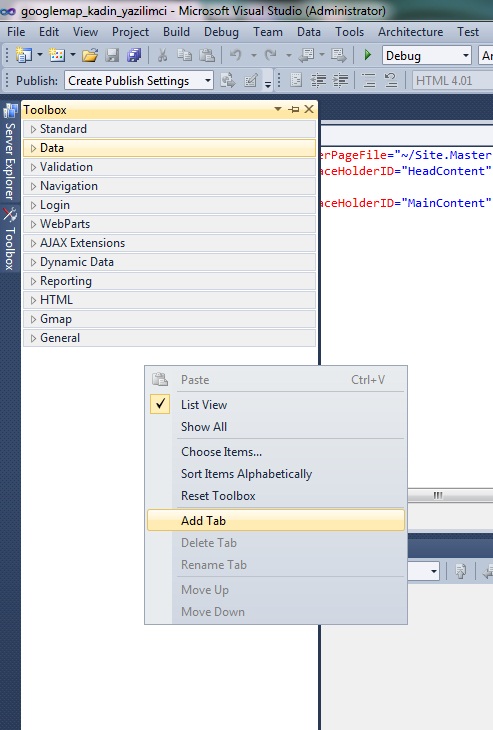
Task: Open the Debug menu
Action: coord(222,32)
